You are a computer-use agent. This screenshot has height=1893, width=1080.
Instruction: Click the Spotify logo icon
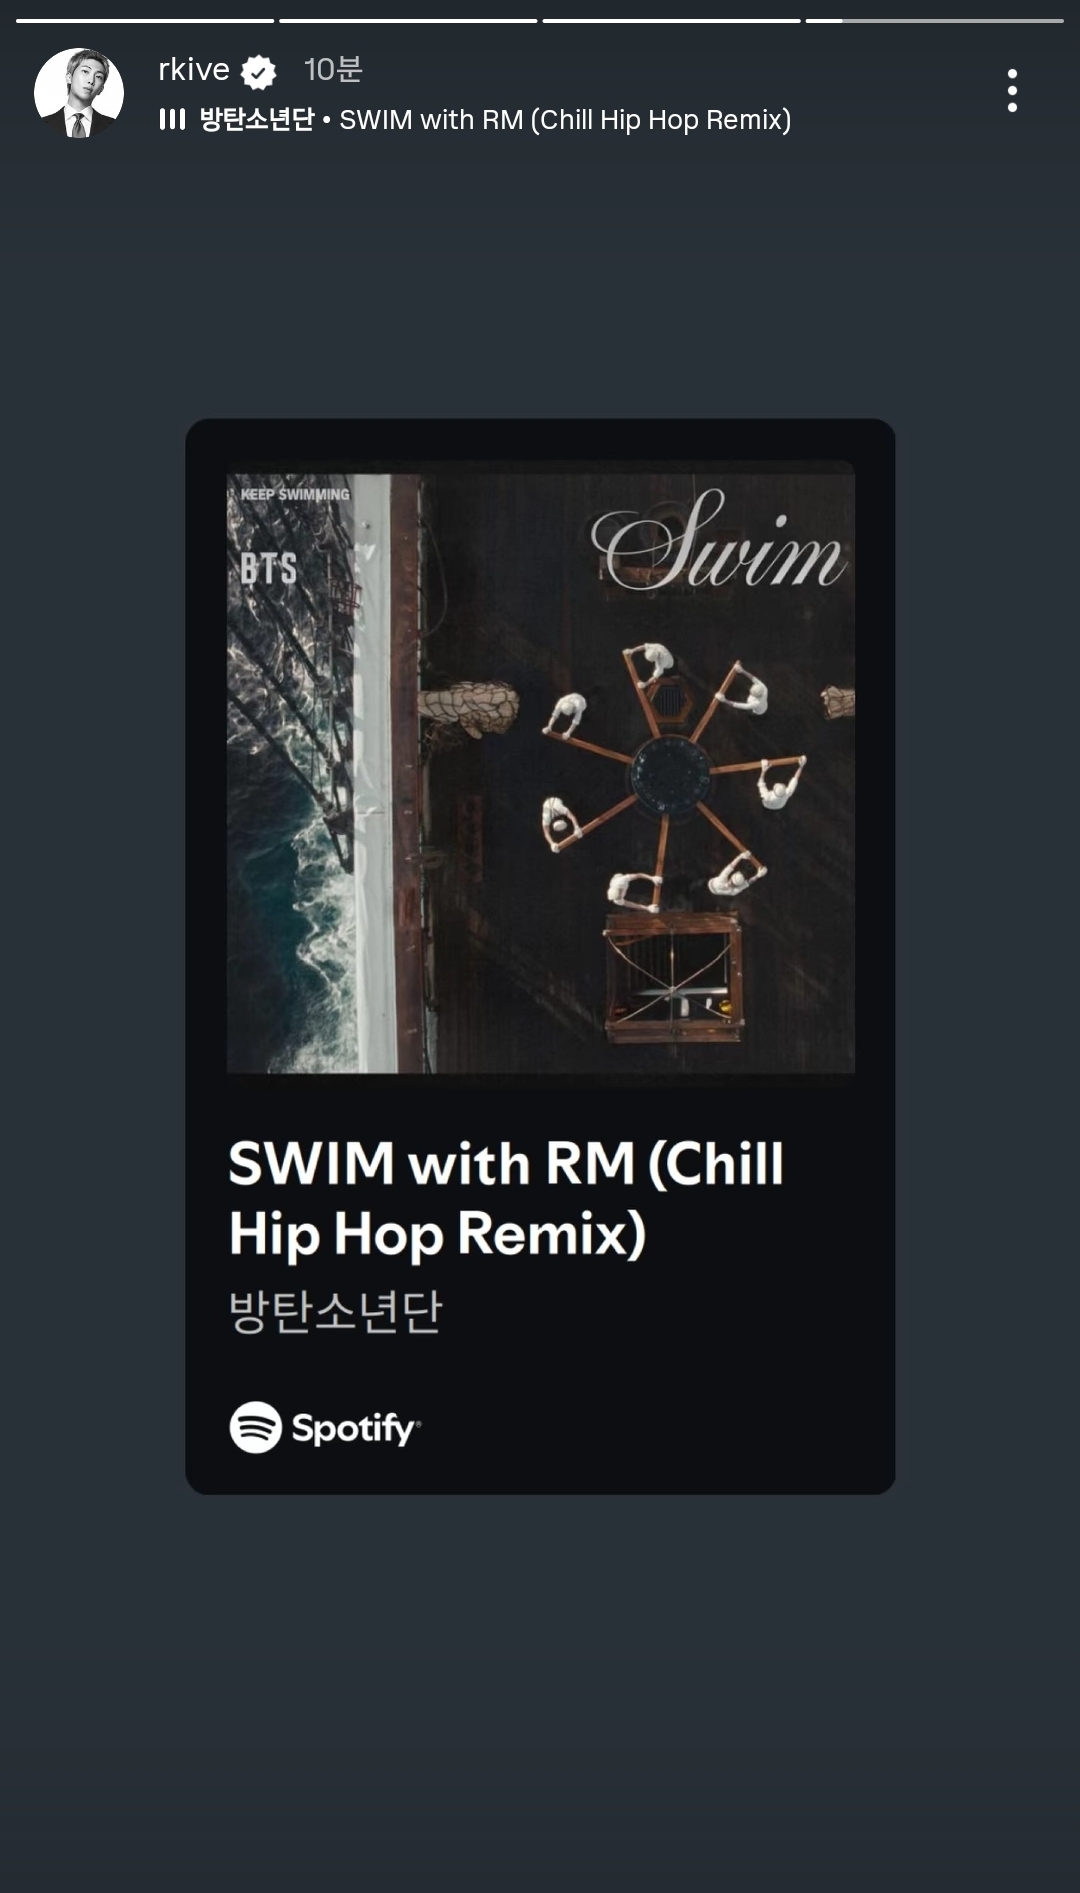click(256, 1427)
